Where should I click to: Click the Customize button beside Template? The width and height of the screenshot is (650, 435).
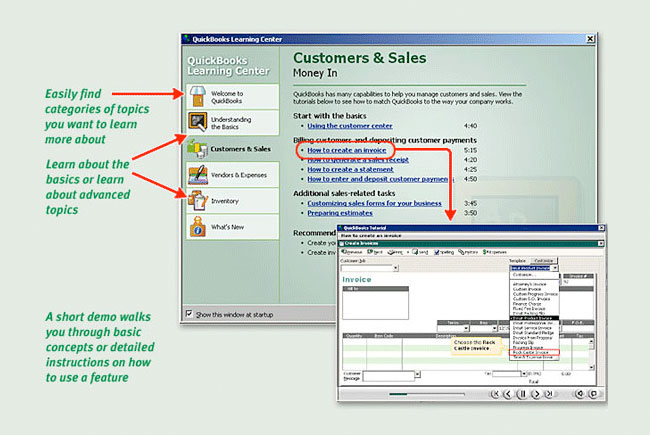(x=544, y=261)
